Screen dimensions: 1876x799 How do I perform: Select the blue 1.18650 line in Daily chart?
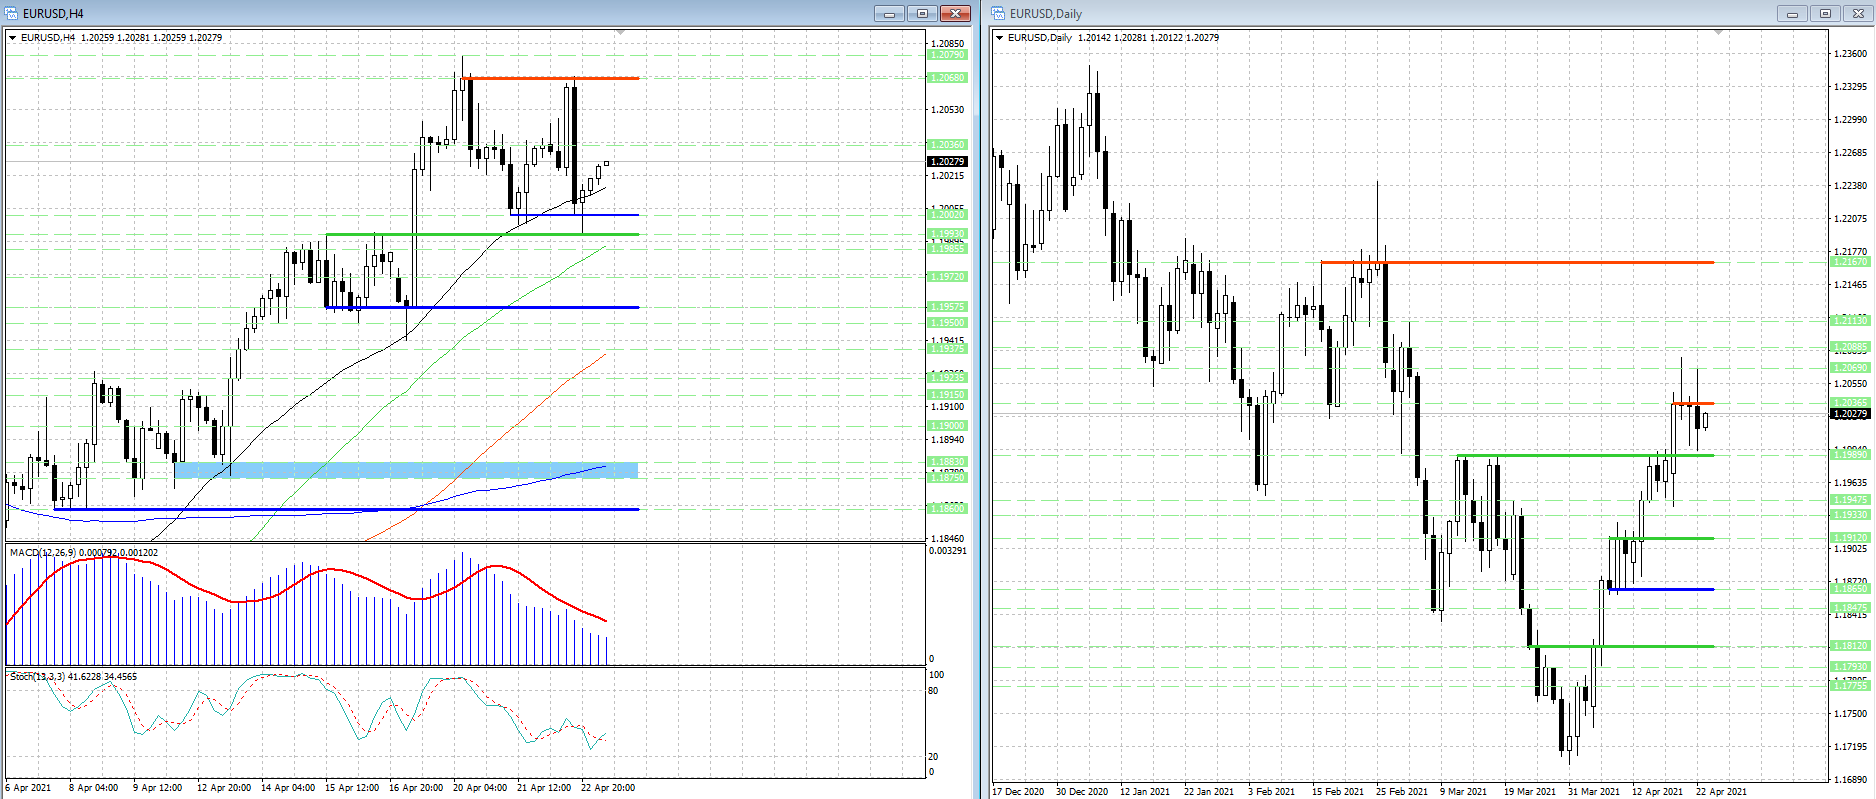tap(1661, 589)
